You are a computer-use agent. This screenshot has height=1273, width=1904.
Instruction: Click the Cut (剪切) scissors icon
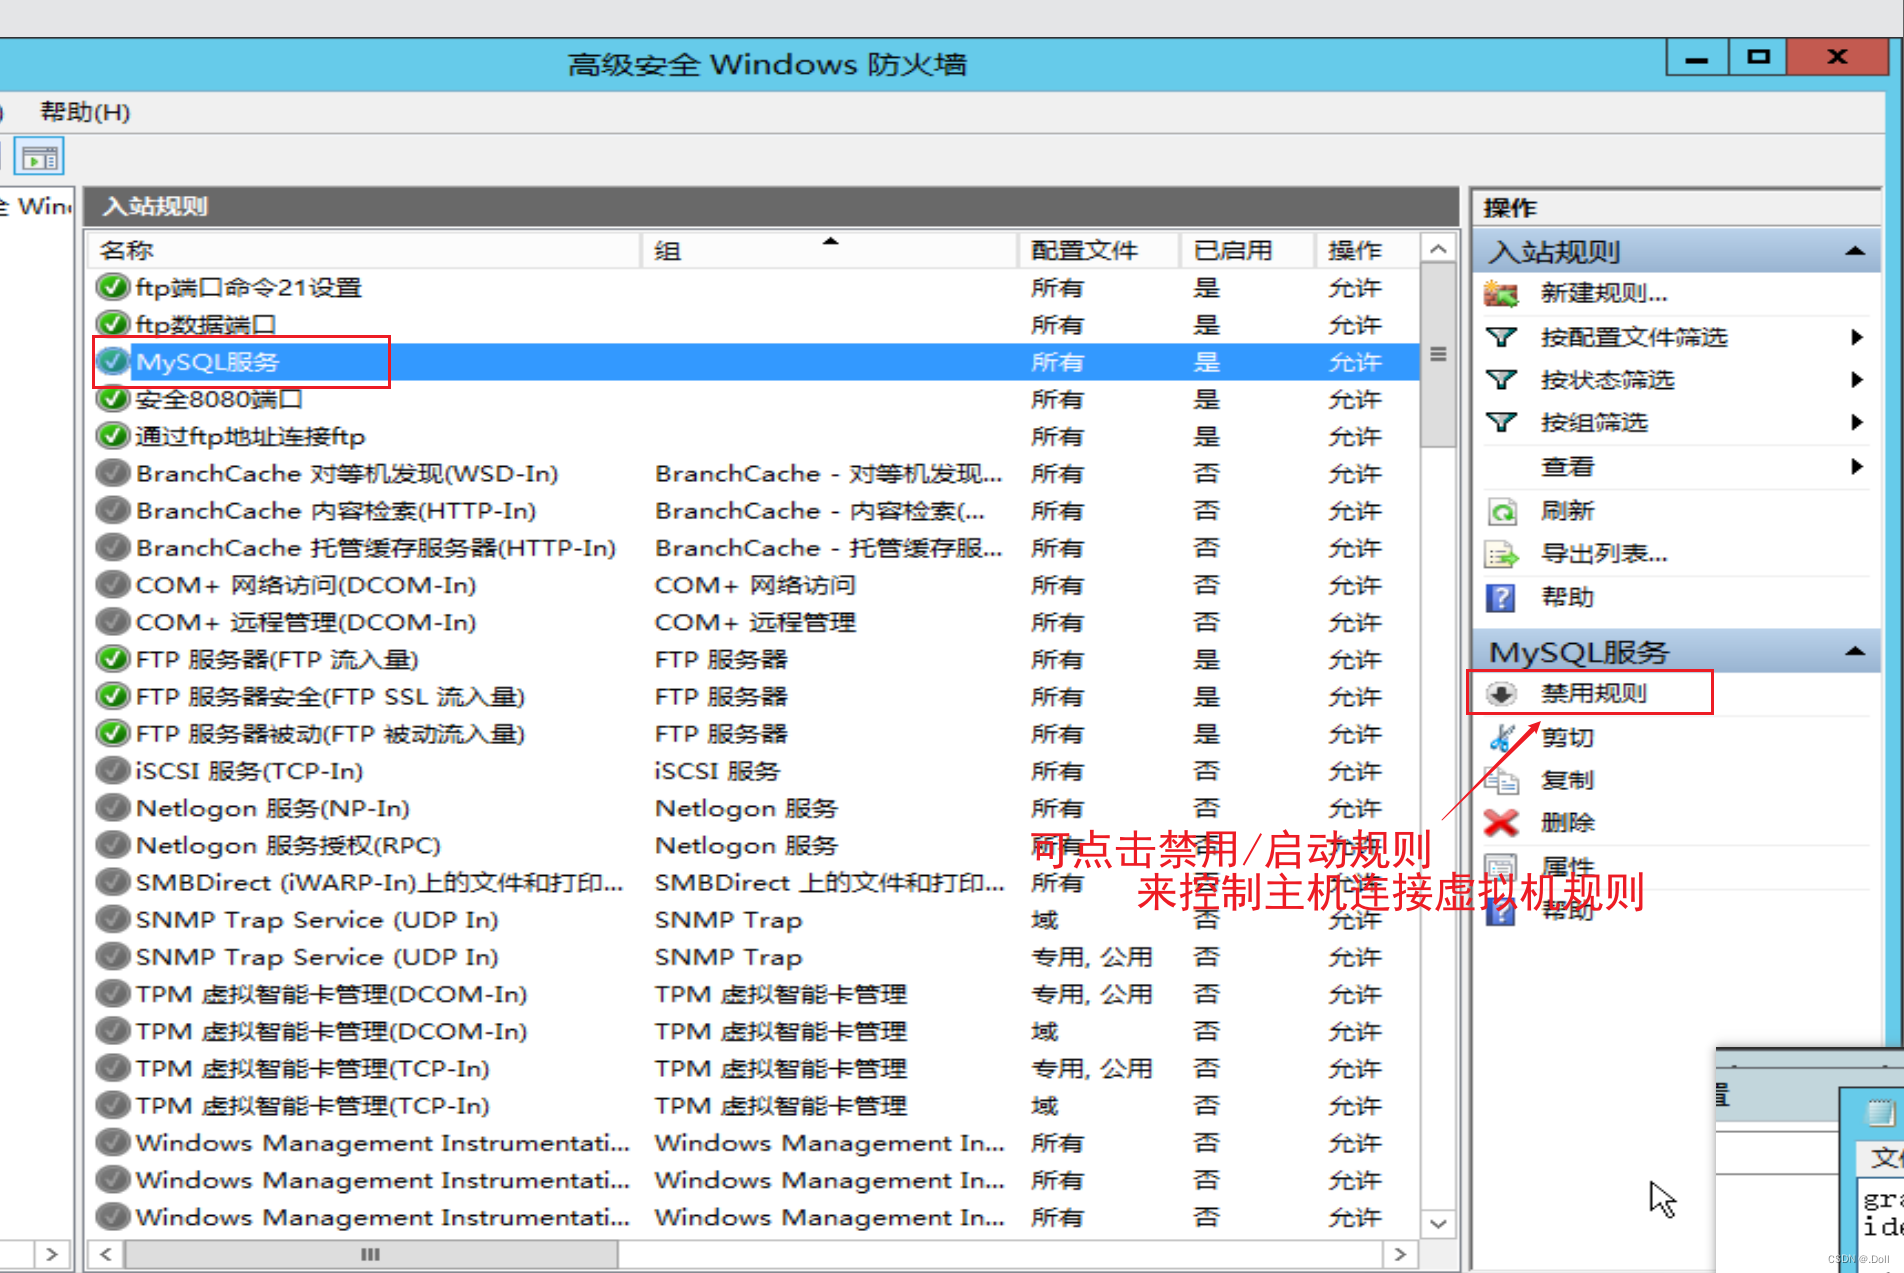pyautogui.click(x=1502, y=738)
